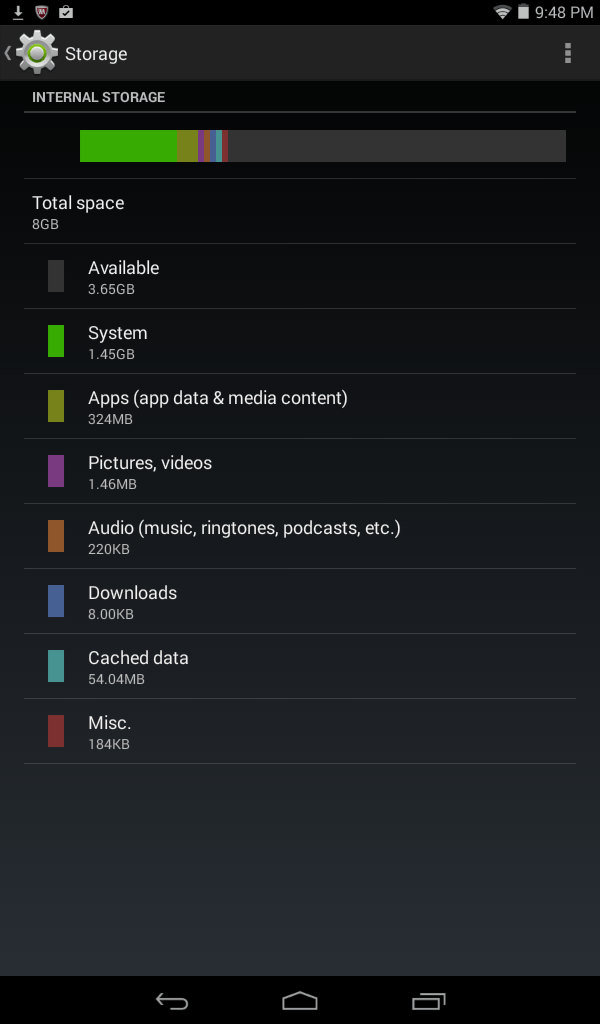Select the Audio storage entry
Screen dimensions: 600x1024
(x=300, y=536)
